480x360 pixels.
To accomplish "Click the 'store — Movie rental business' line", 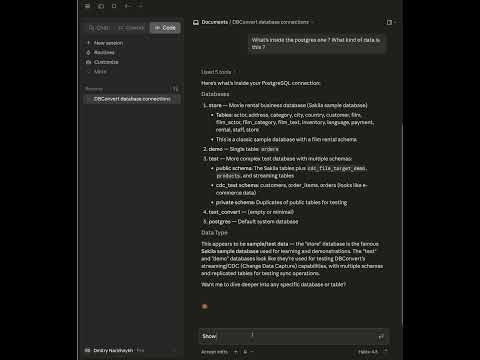I will click(288, 105).
